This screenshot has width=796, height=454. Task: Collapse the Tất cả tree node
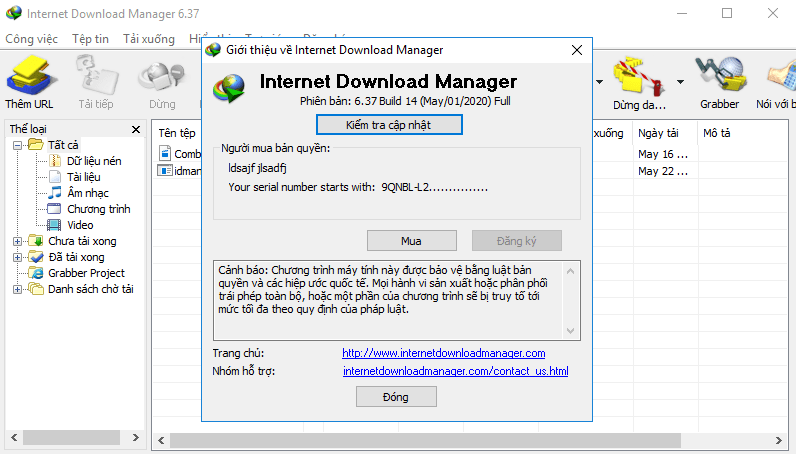(x=17, y=145)
